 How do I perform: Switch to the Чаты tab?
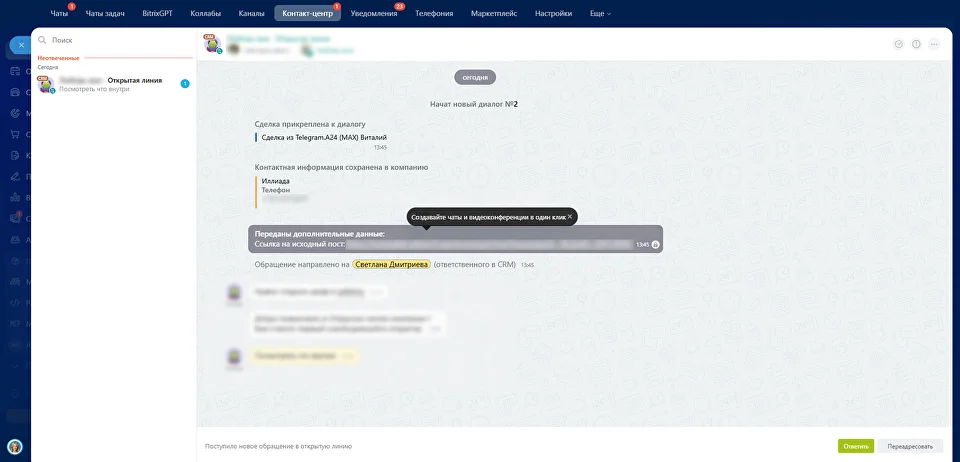59,13
